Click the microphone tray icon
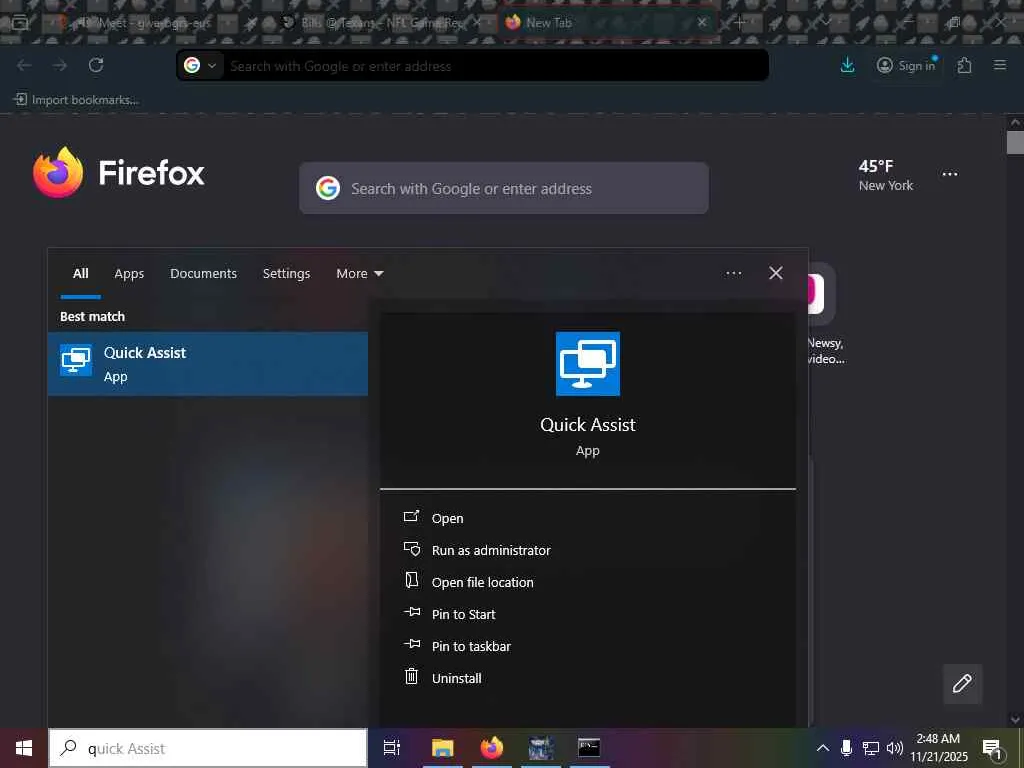 pyautogui.click(x=846, y=748)
